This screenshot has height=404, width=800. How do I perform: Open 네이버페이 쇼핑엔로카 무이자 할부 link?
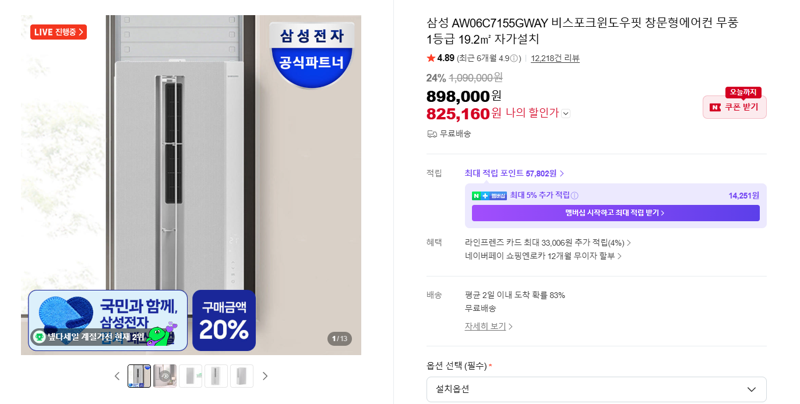543,256
